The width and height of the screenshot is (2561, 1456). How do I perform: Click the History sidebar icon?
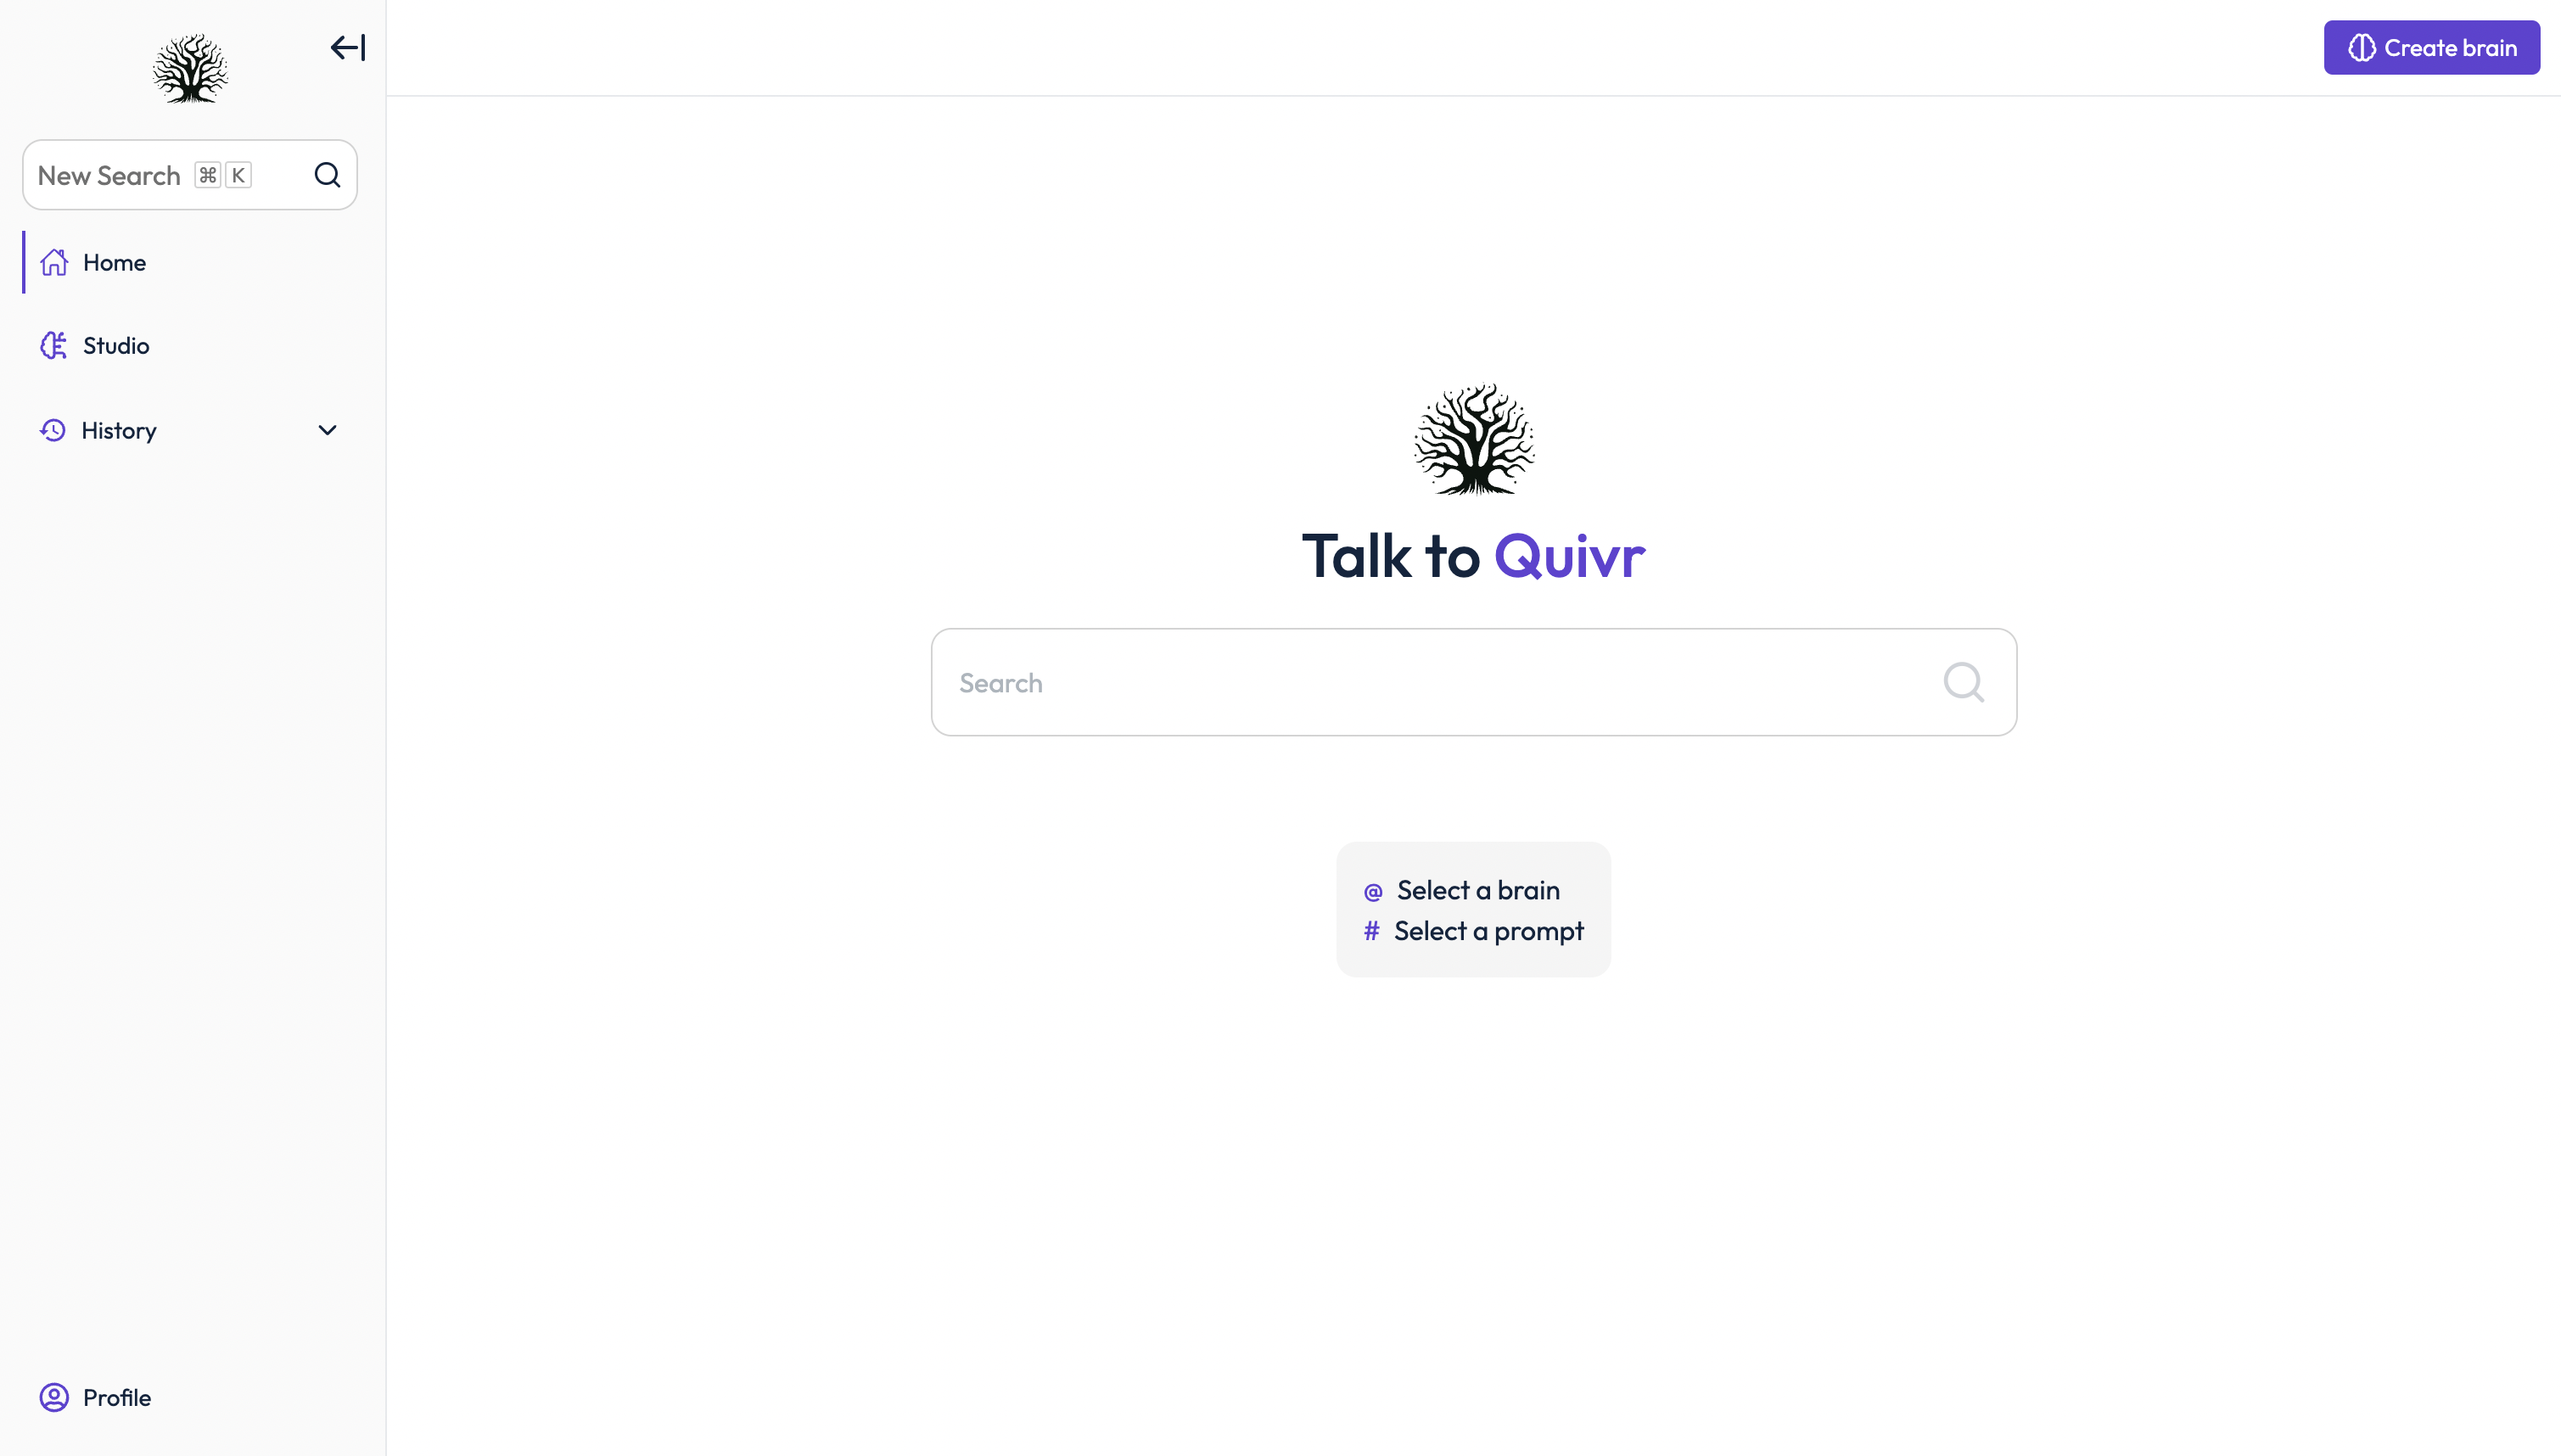pos(53,429)
